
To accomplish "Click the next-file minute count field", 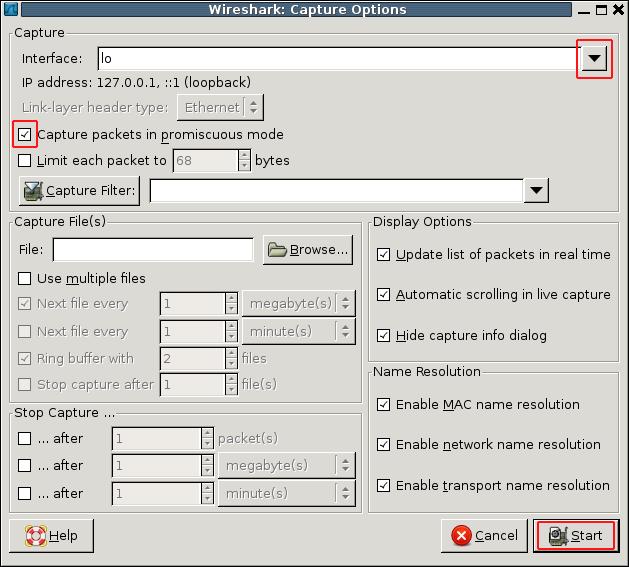I will pyautogui.click(x=193, y=331).
